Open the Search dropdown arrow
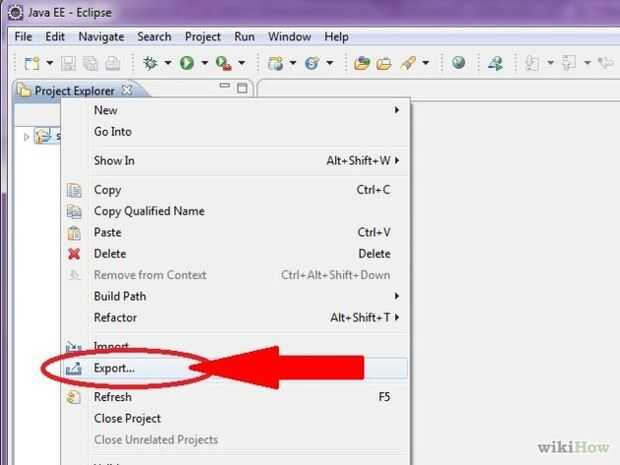 (x=426, y=62)
